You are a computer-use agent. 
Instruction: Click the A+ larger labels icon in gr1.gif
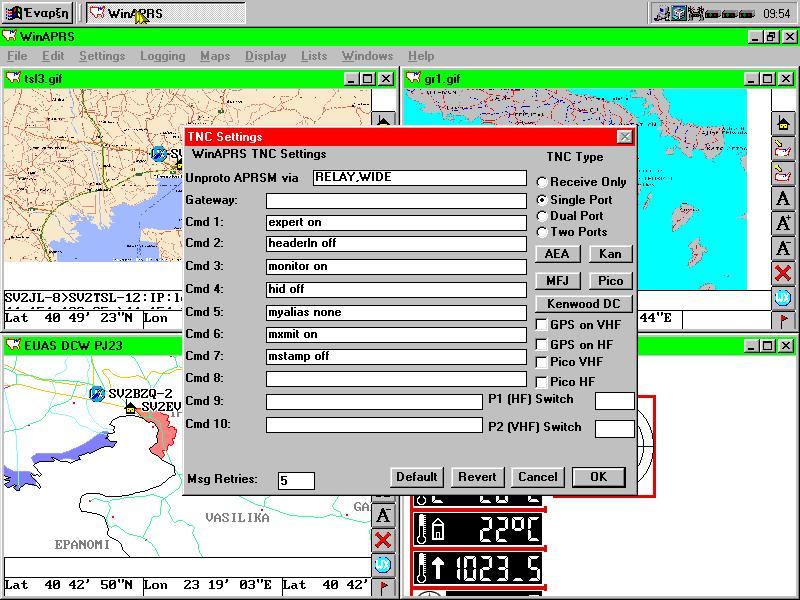(x=783, y=223)
